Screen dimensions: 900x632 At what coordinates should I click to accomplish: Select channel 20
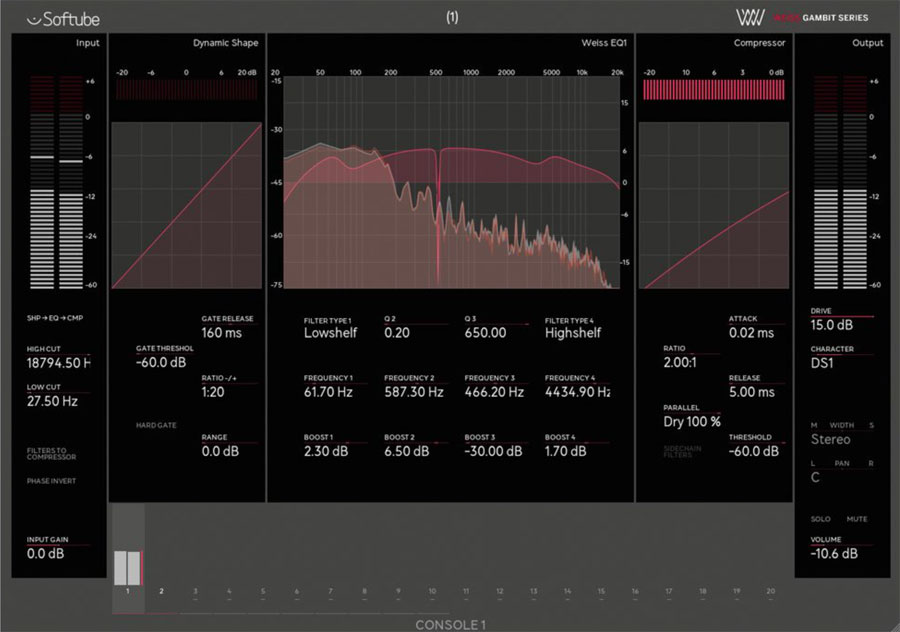coord(770,591)
